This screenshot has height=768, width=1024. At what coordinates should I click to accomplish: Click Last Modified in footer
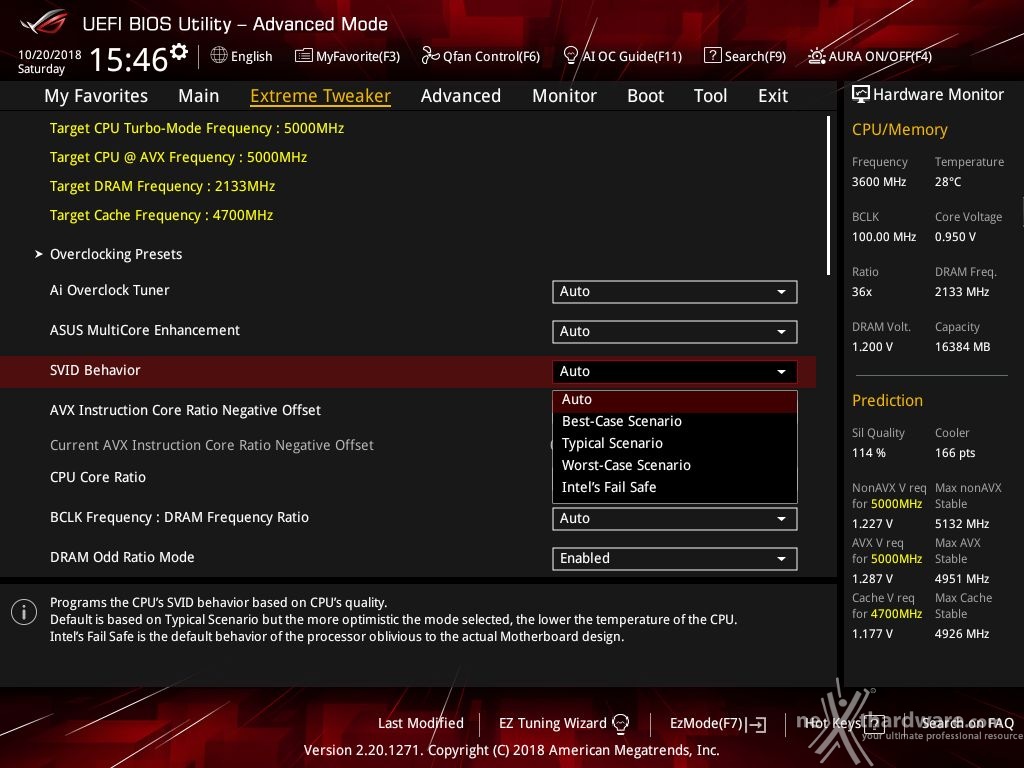click(x=421, y=723)
